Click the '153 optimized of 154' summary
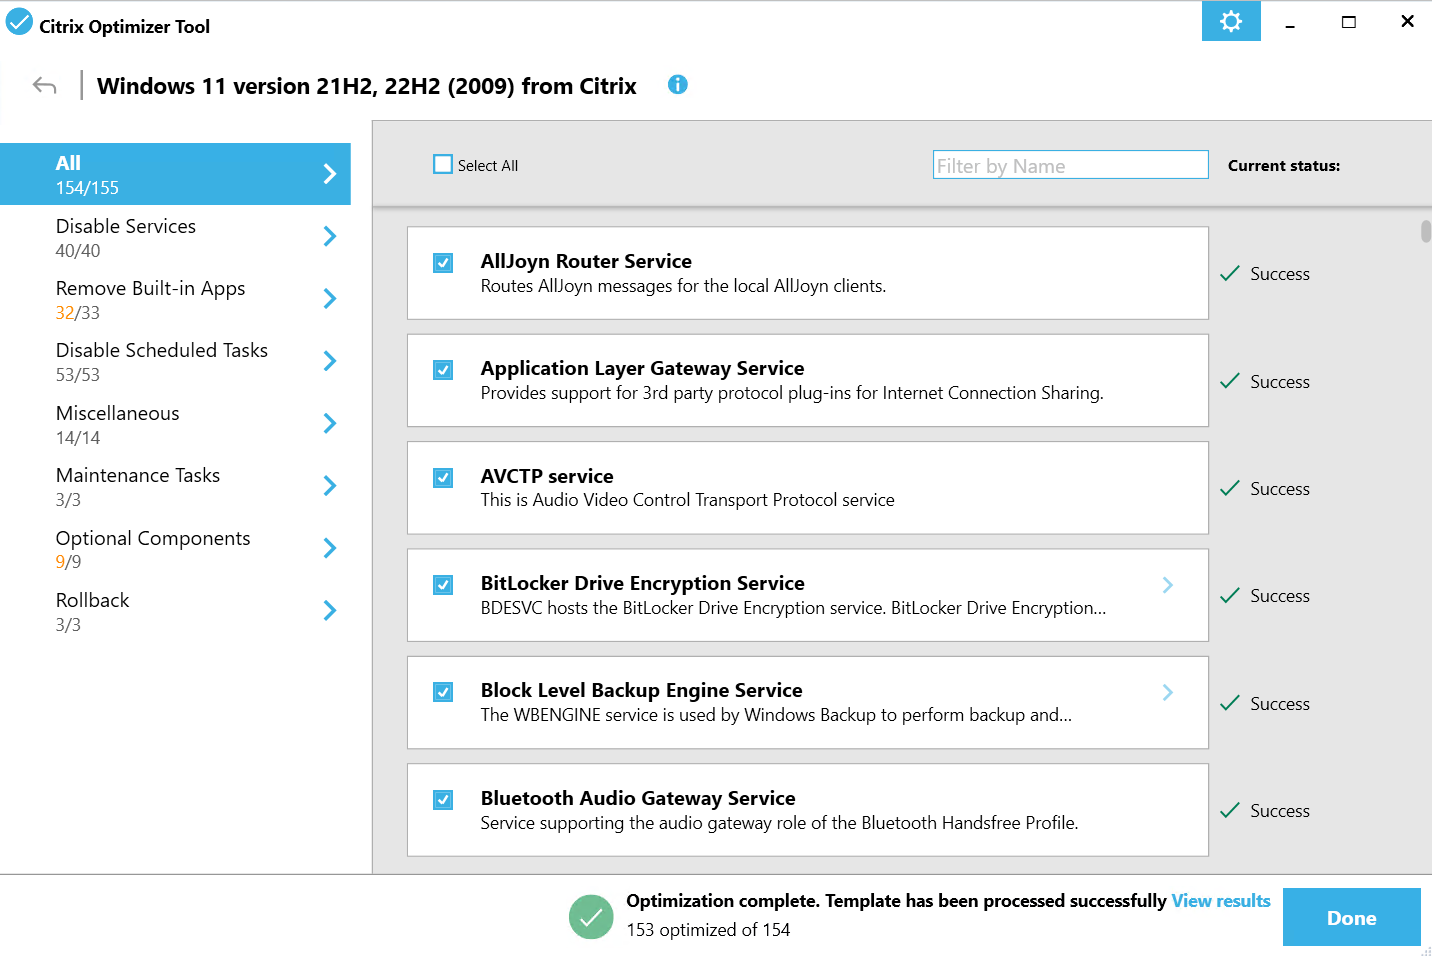 [x=708, y=930]
